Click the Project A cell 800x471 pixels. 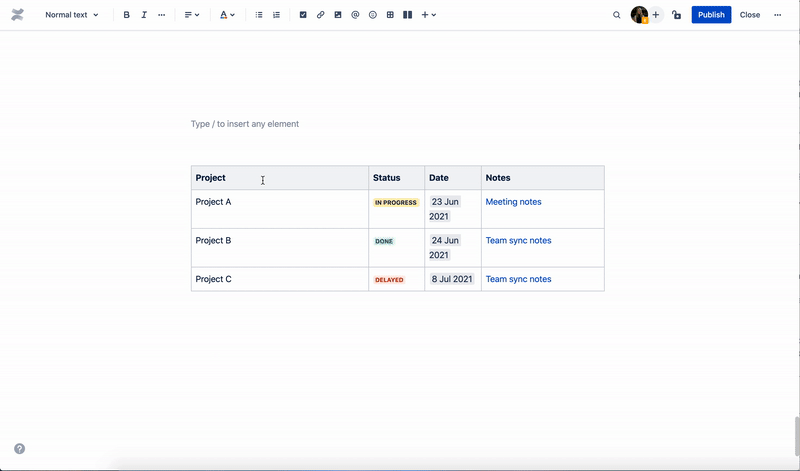tap(280, 209)
